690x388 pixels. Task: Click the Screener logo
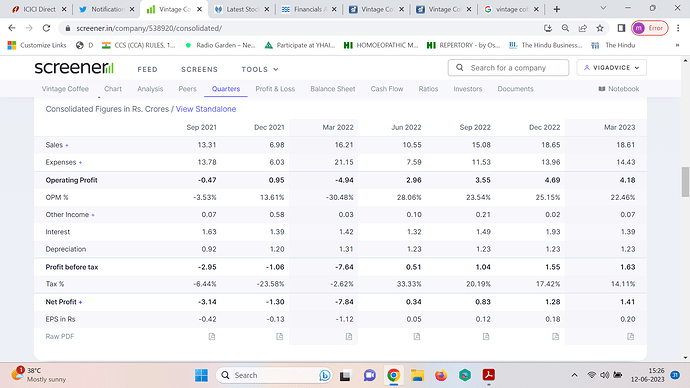pos(74,68)
